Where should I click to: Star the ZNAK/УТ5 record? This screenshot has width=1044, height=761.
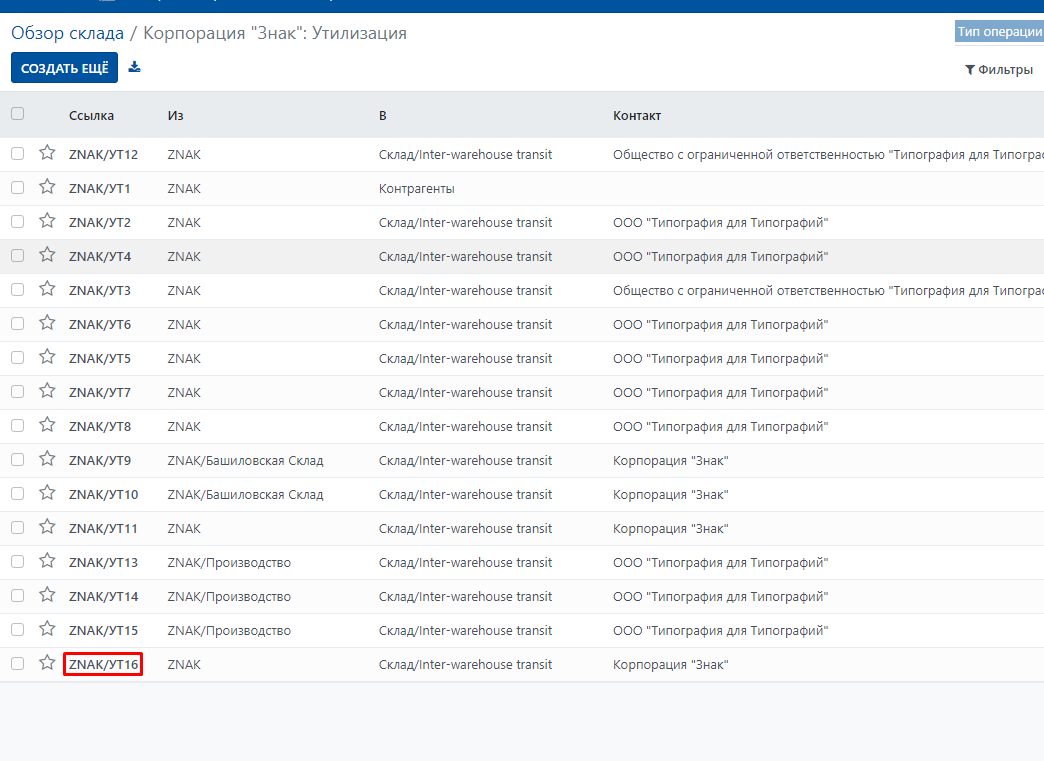(x=47, y=357)
